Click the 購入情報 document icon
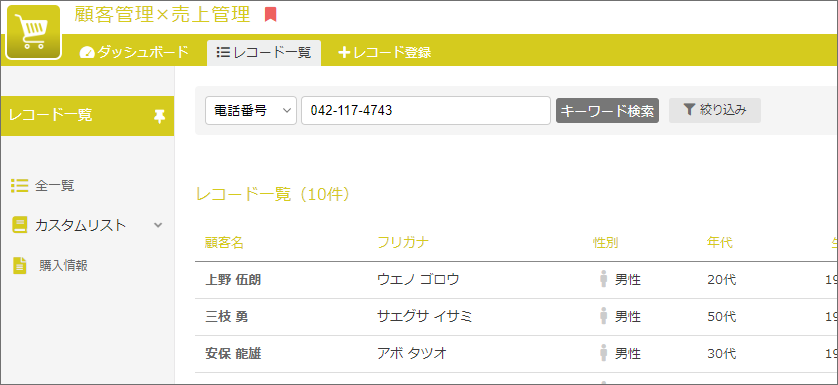 pyautogui.click(x=20, y=265)
